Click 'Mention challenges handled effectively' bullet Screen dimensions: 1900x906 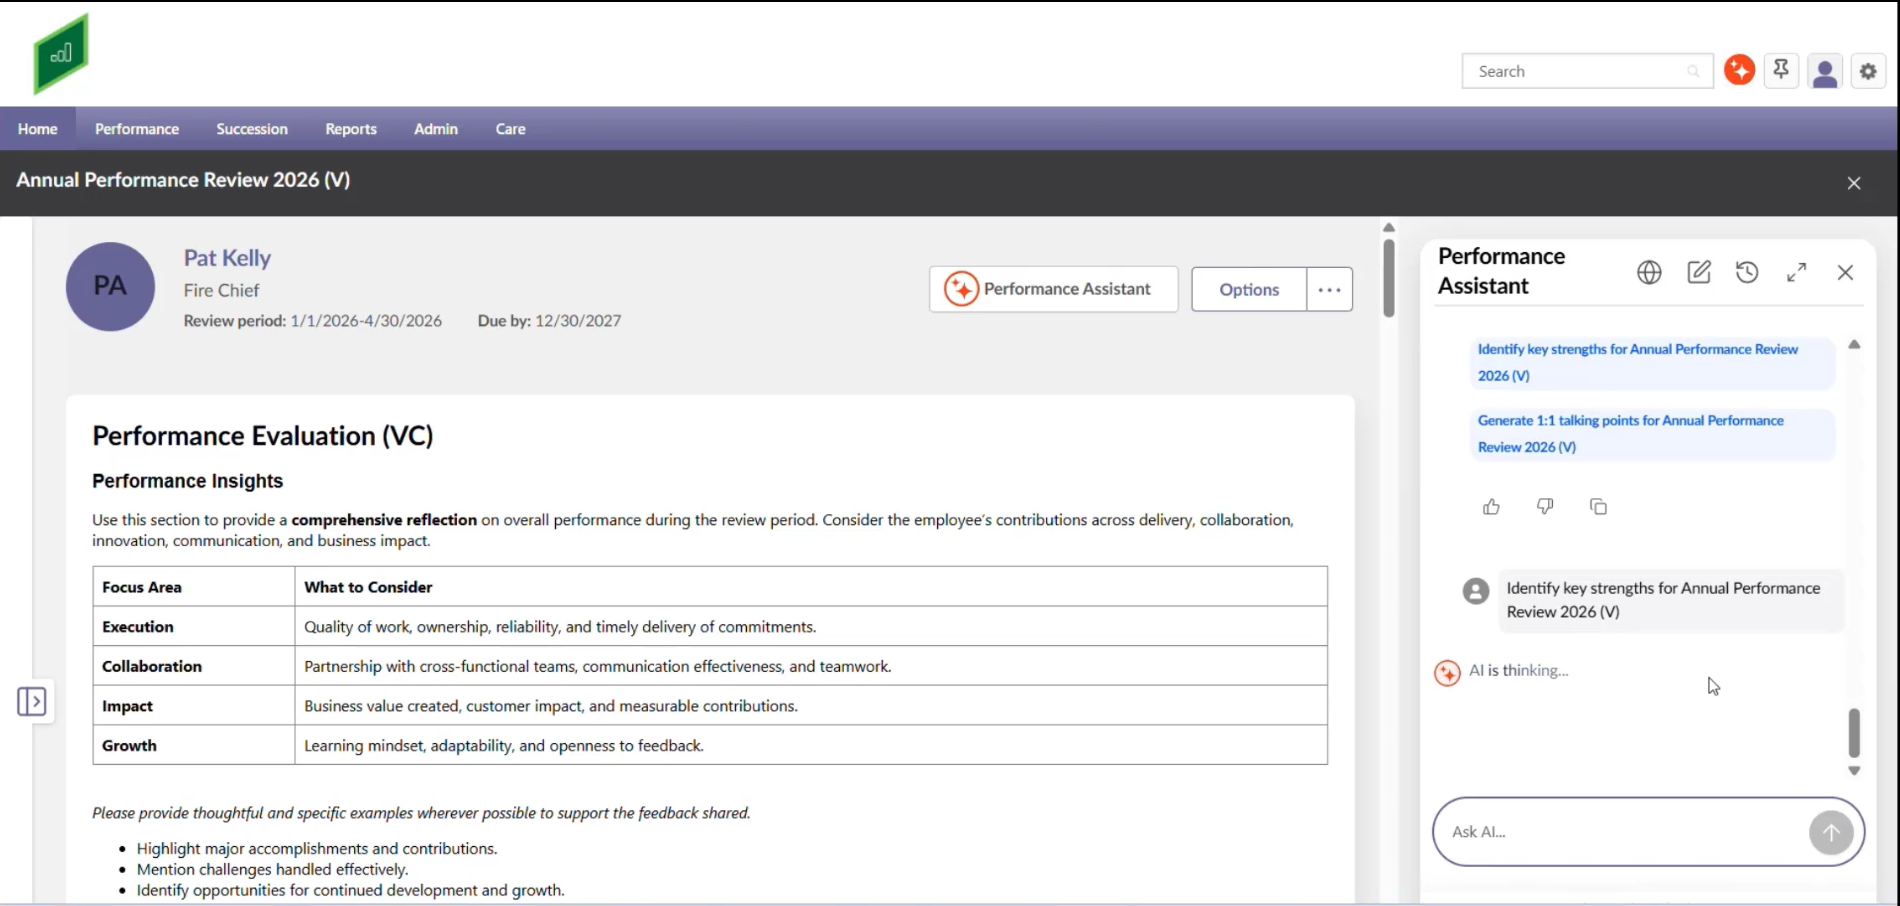point(272,870)
